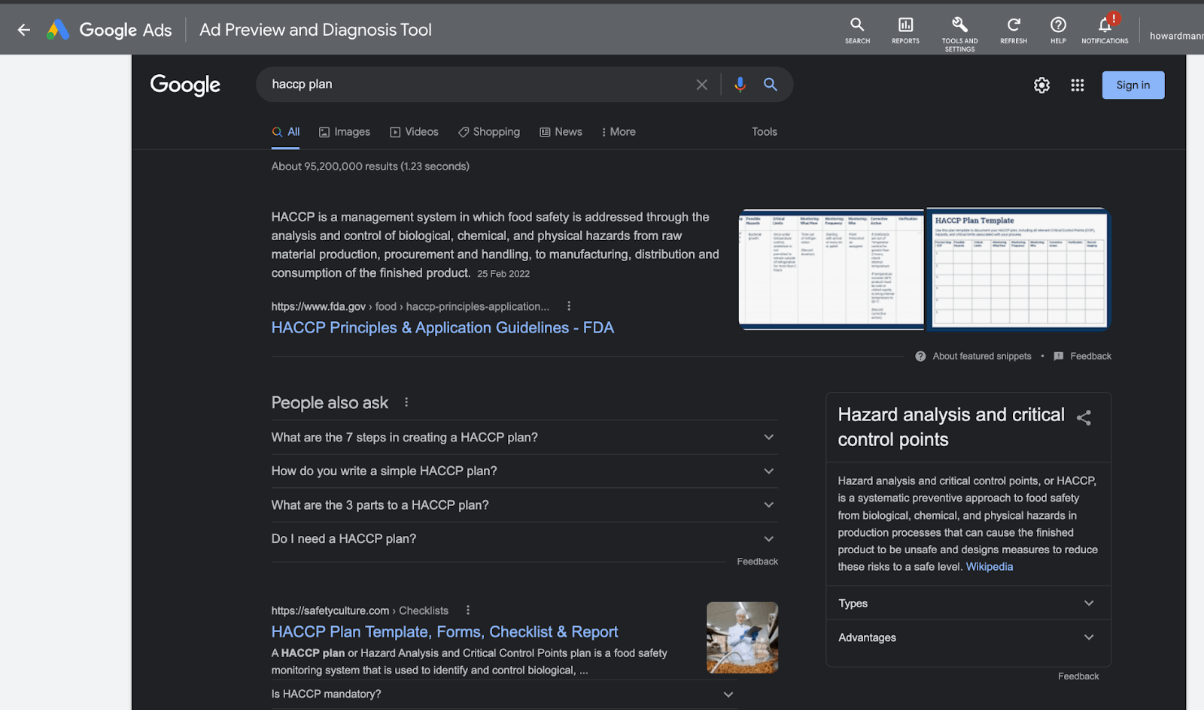This screenshot has width=1204, height=710.
Task: Click the Sign in button
Action: (x=1133, y=85)
